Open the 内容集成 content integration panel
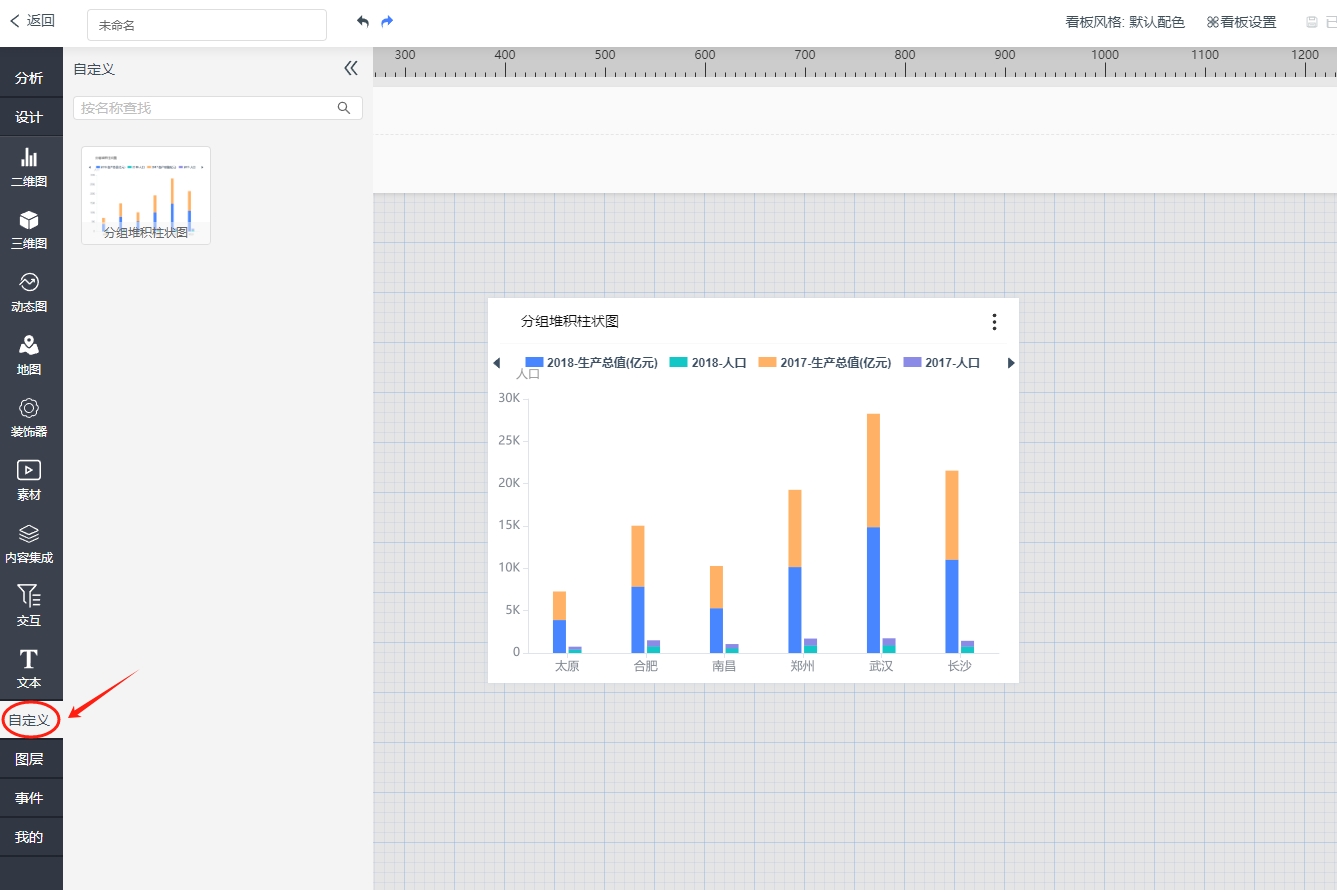 [x=29, y=542]
